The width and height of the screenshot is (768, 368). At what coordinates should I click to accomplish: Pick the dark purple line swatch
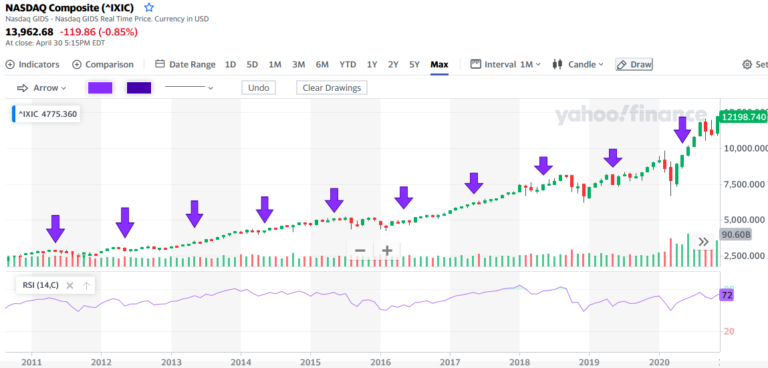coord(139,88)
